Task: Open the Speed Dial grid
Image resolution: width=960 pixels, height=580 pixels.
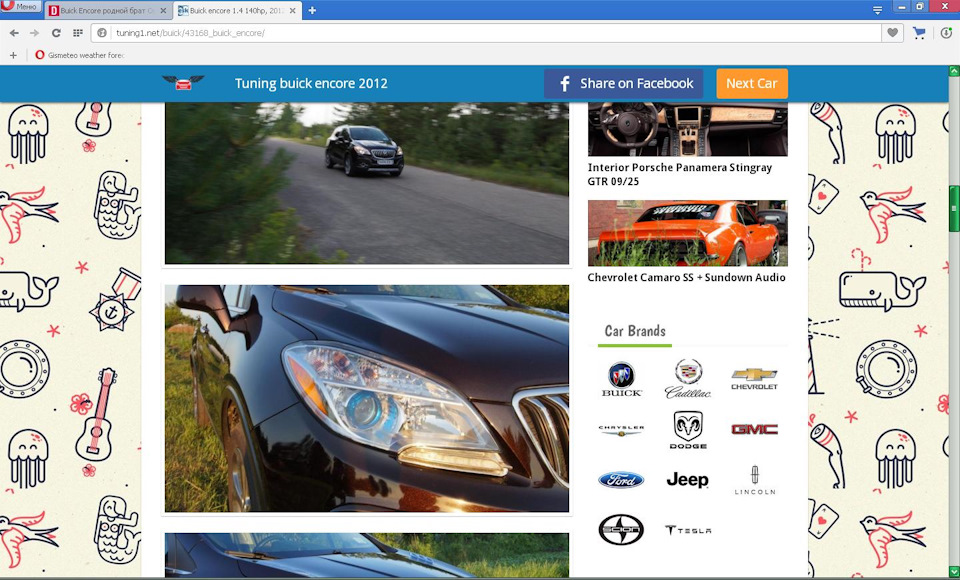Action: click(78, 33)
